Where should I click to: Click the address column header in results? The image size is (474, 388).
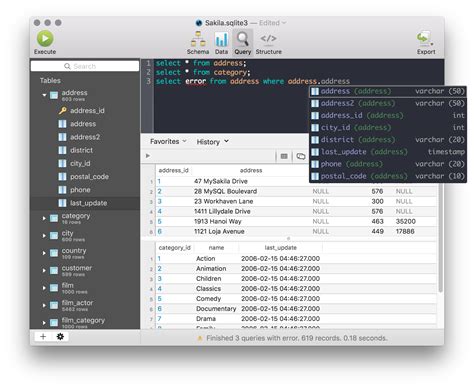[x=251, y=170]
